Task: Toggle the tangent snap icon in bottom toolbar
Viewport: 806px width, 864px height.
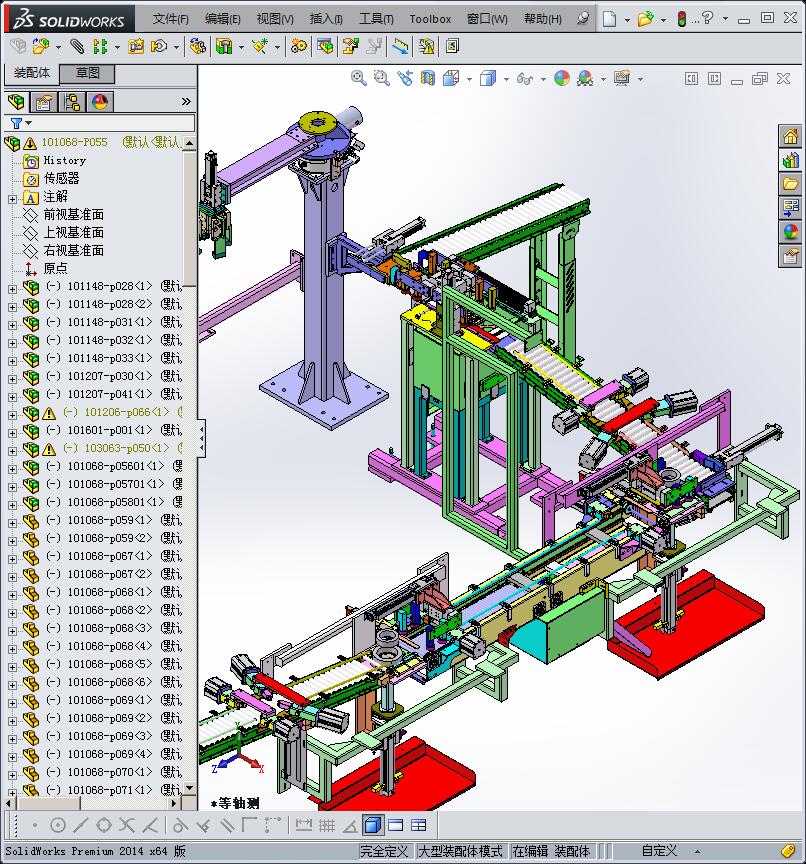Action: 180,825
